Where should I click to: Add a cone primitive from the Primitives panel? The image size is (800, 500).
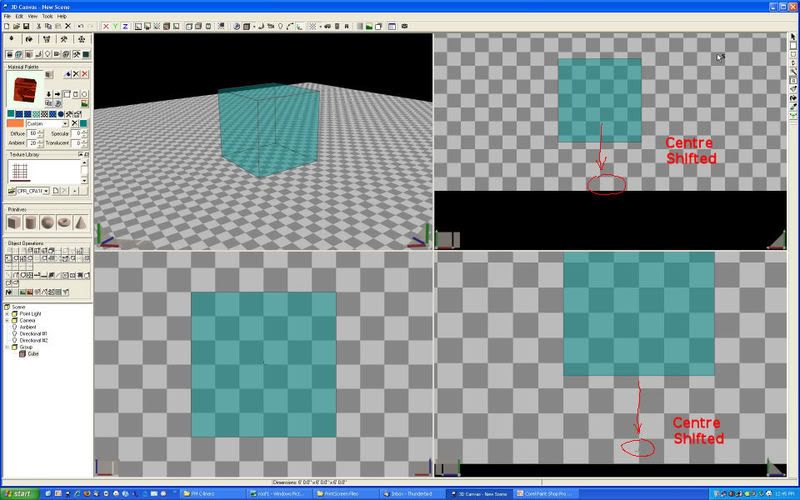pos(81,222)
